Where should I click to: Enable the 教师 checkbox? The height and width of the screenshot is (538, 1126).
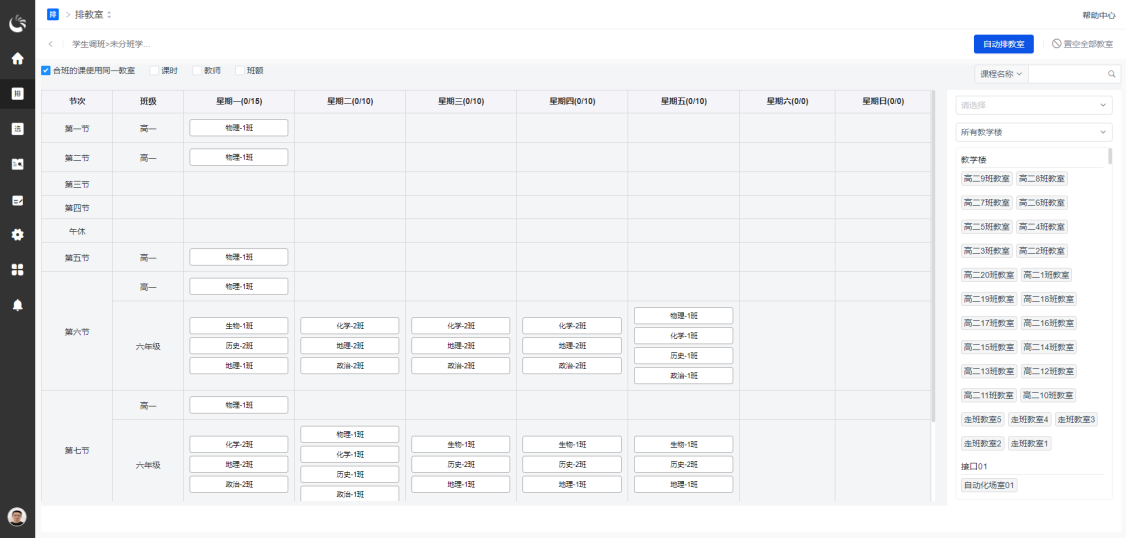tap(197, 71)
